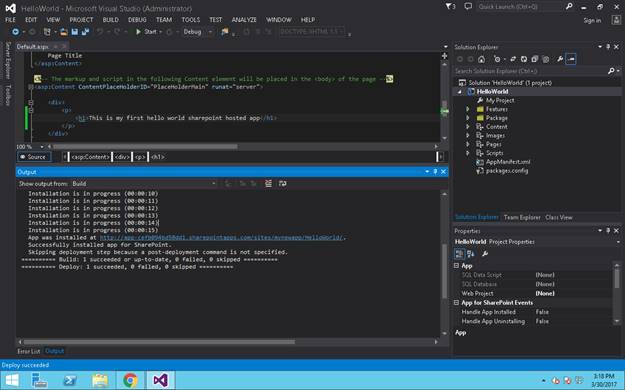This screenshot has width=625, height=390.
Task: Toggle Word Wrap in Output window
Action: pyautogui.click(x=283, y=183)
